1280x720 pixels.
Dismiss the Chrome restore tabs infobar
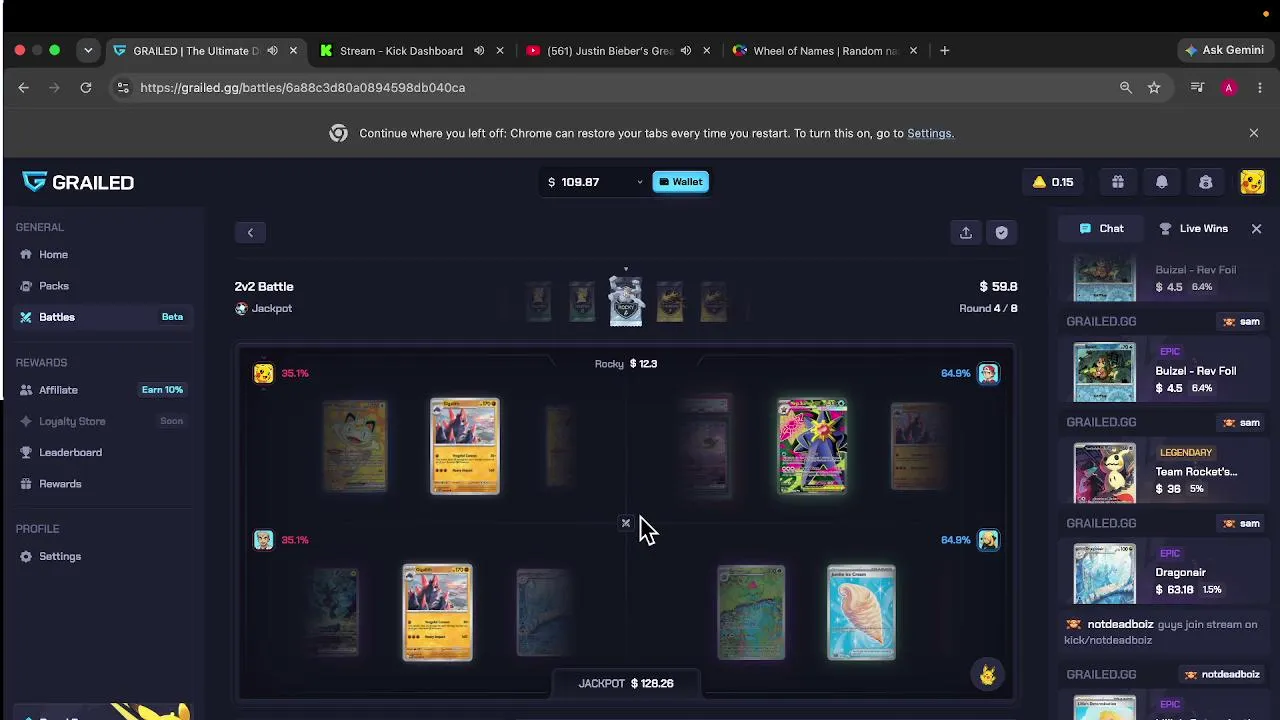click(1254, 133)
